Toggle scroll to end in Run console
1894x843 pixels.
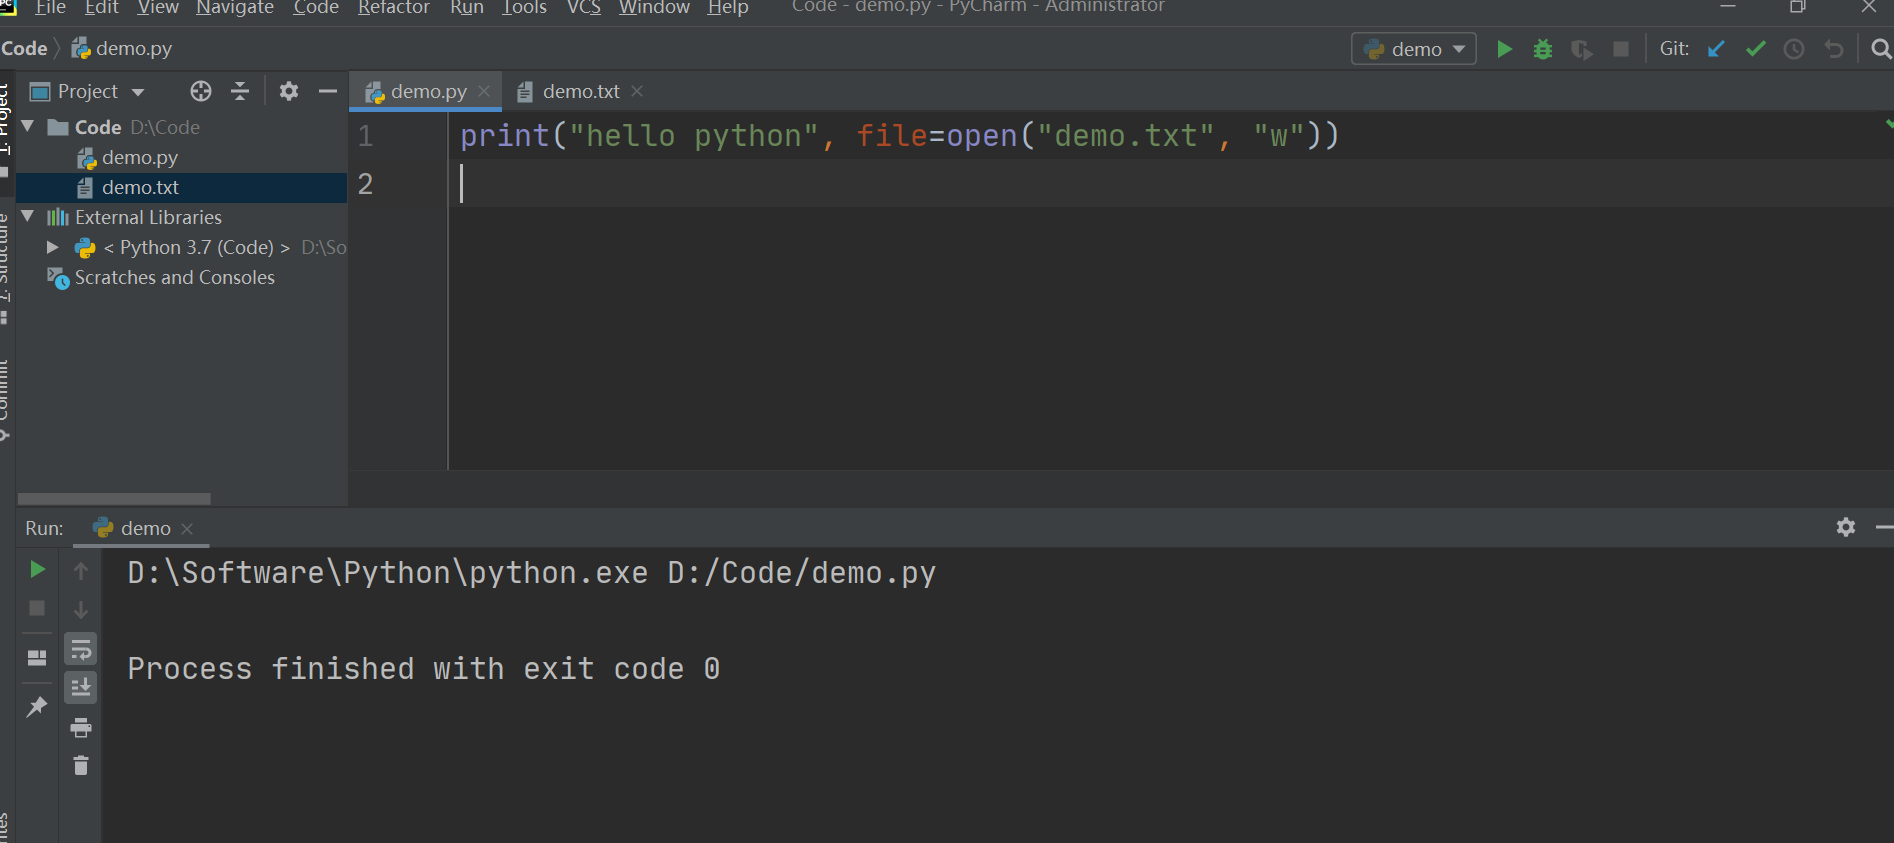(x=81, y=687)
